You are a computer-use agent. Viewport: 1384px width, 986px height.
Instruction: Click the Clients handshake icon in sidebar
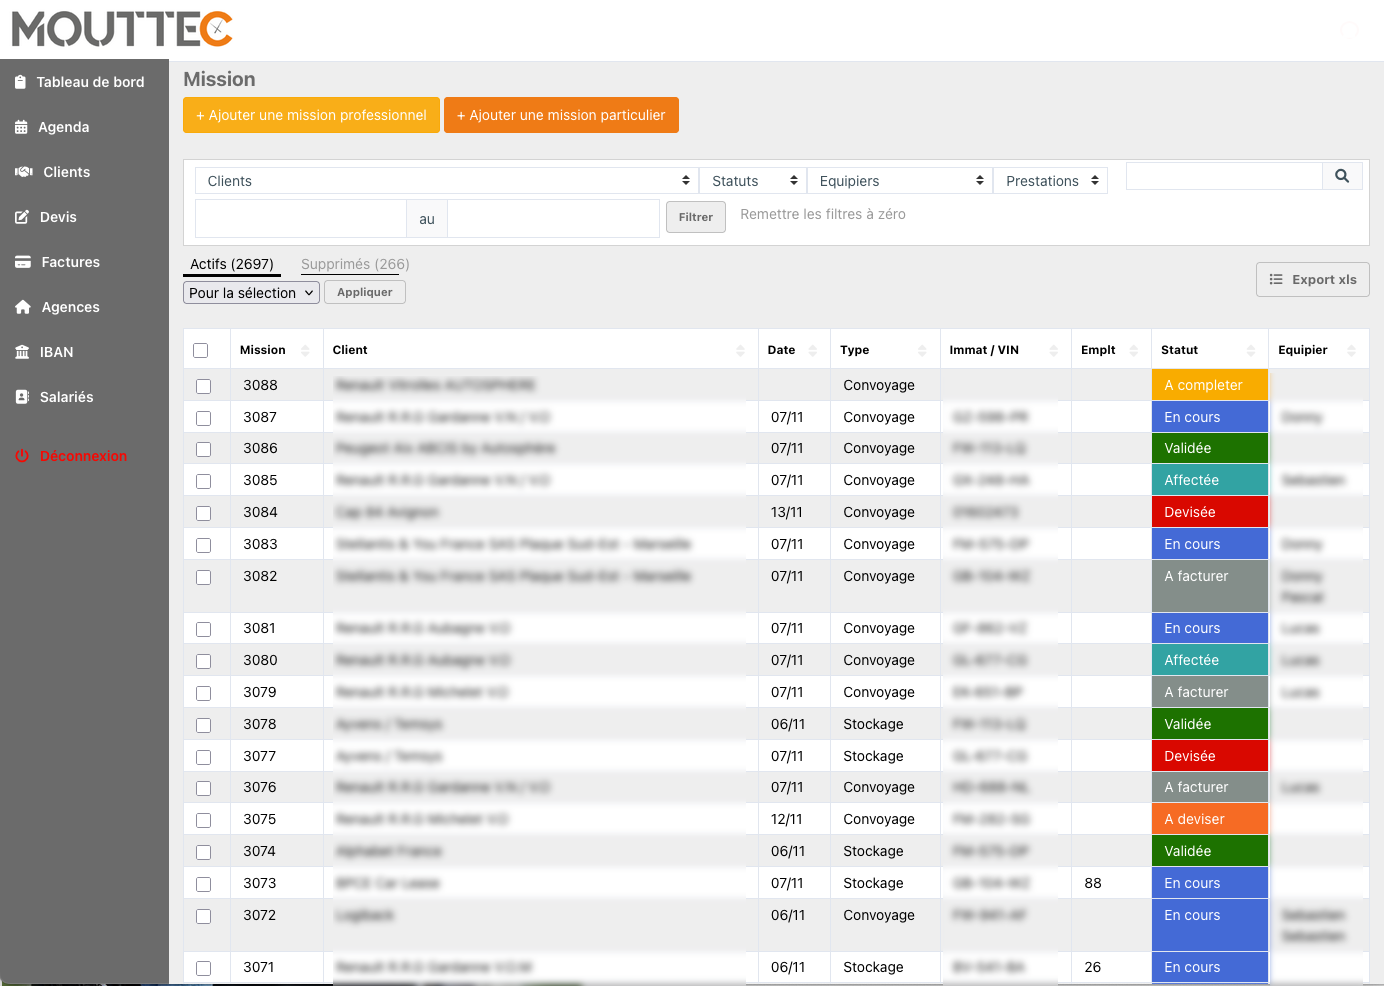[24, 172]
